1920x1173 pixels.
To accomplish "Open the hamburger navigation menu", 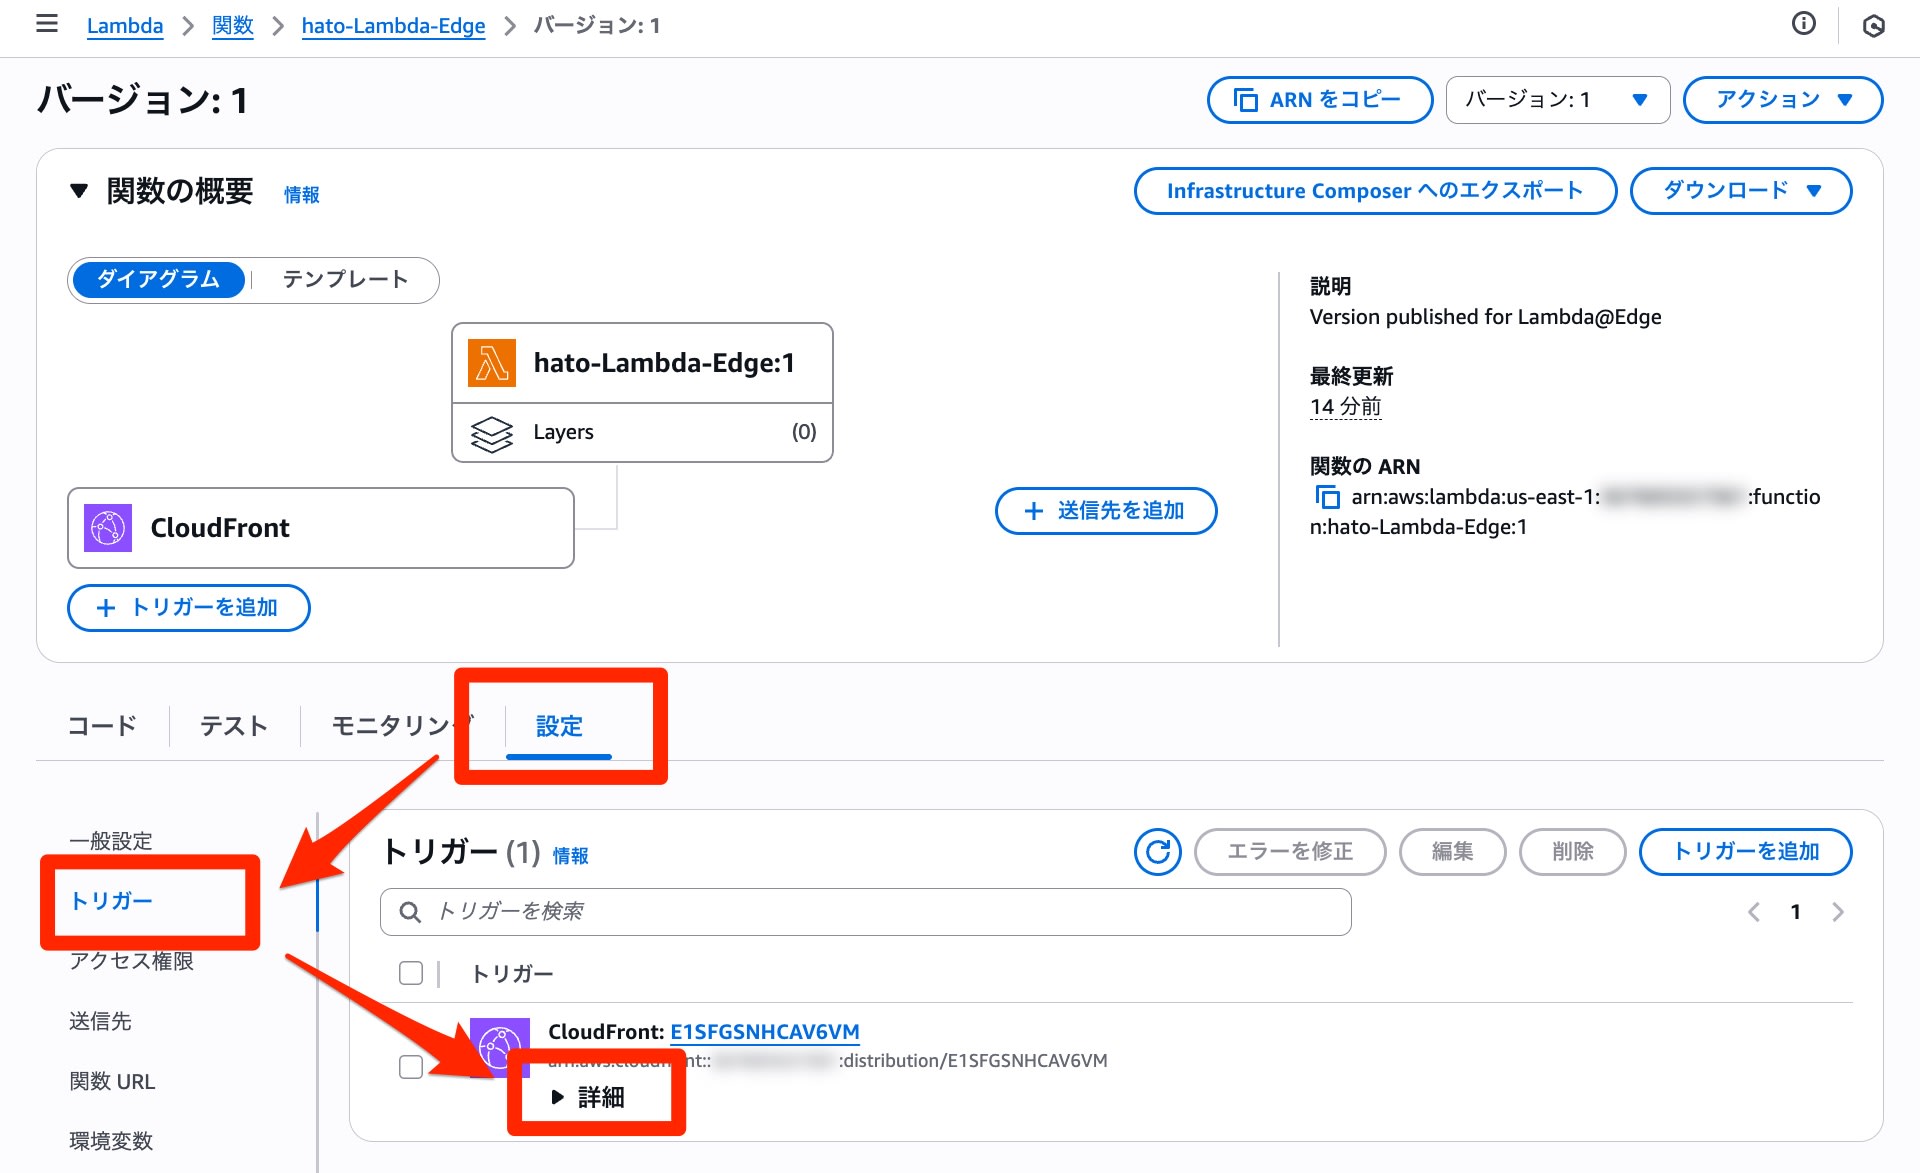I will pos(47,24).
